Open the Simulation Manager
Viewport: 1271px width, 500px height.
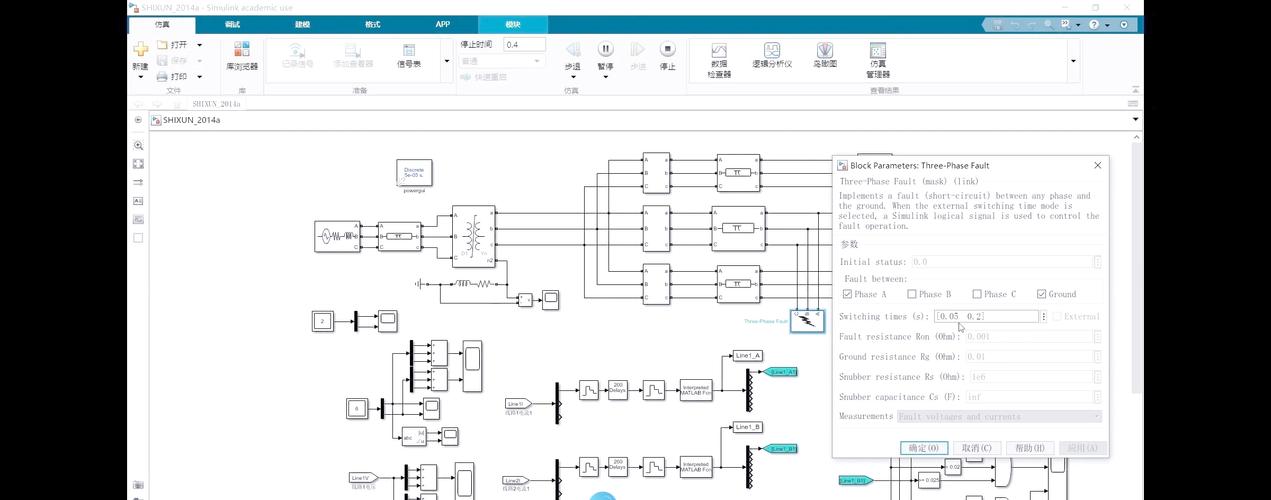[878, 60]
